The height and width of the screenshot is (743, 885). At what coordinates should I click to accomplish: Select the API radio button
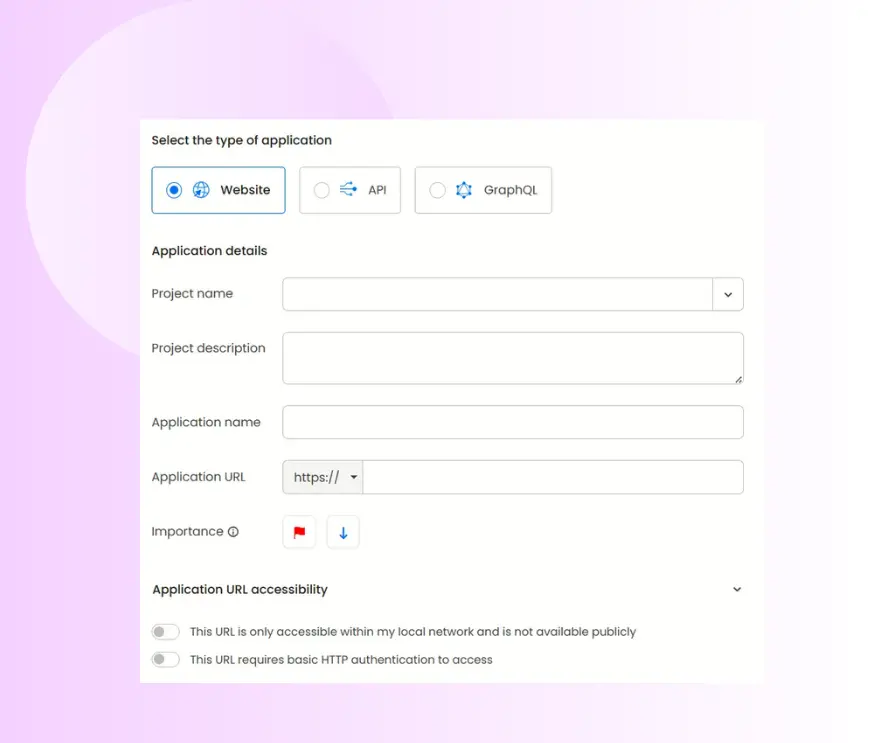click(323, 190)
